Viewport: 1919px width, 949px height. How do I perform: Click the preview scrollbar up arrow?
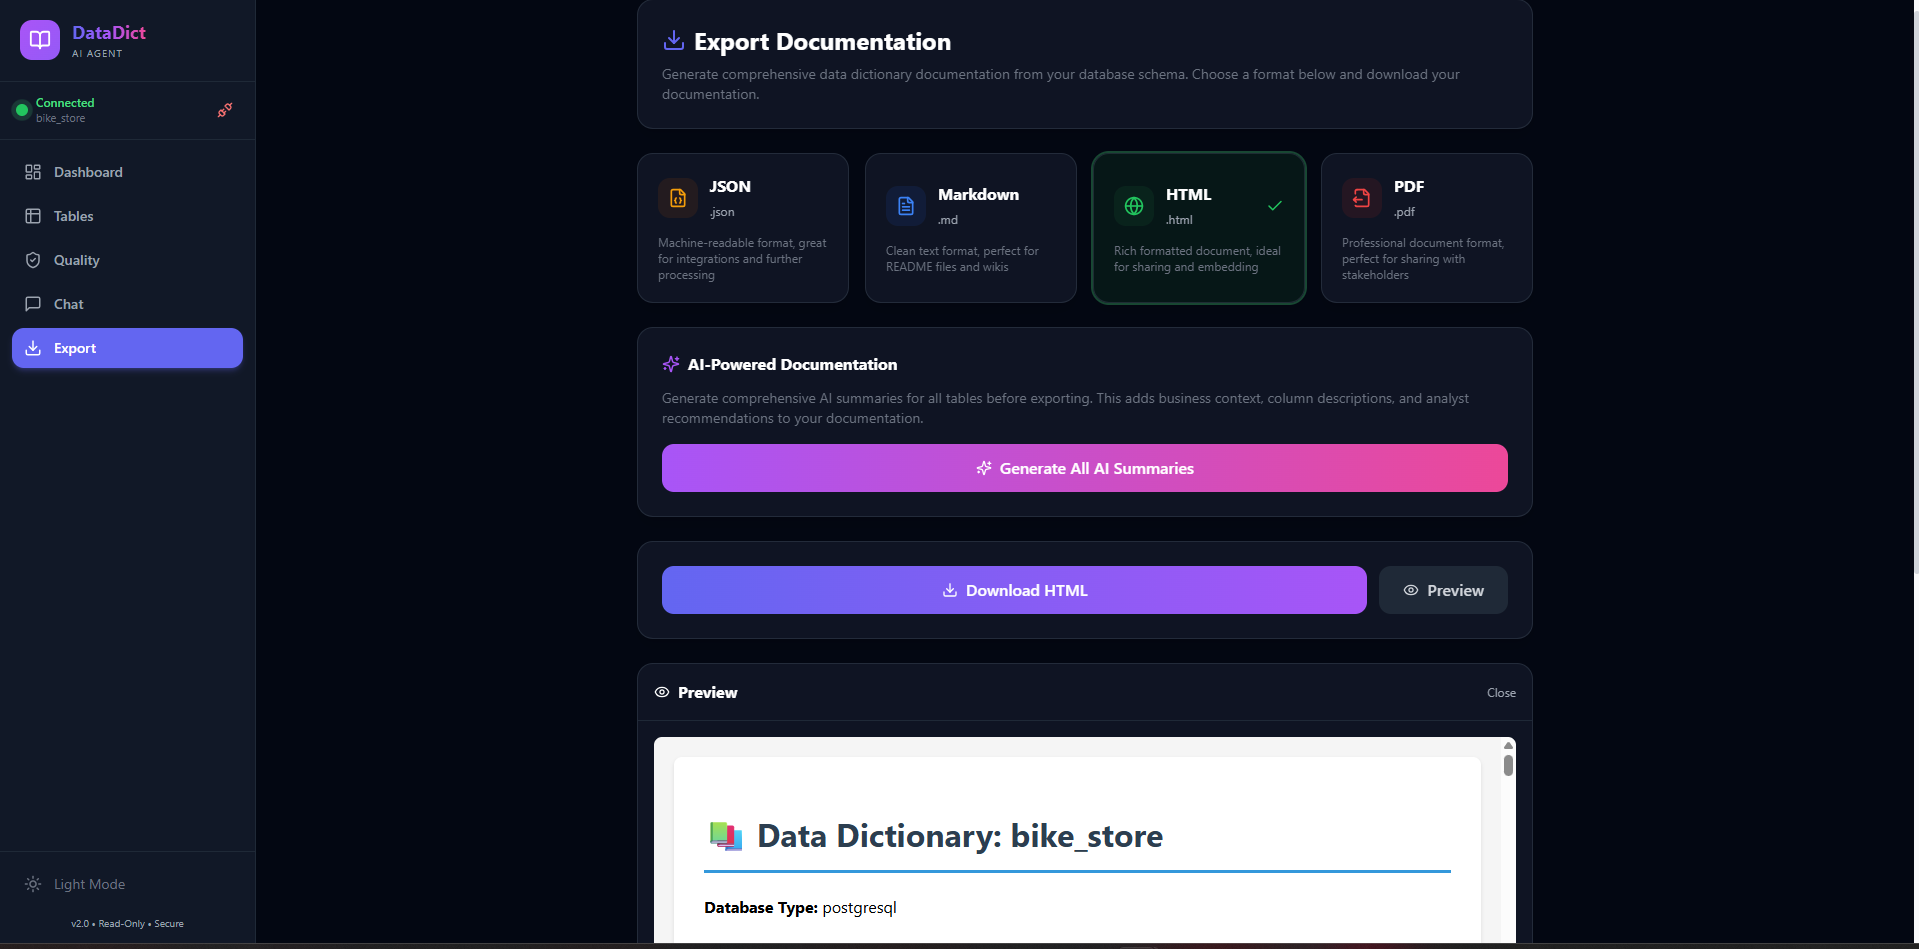tap(1508, 745)
